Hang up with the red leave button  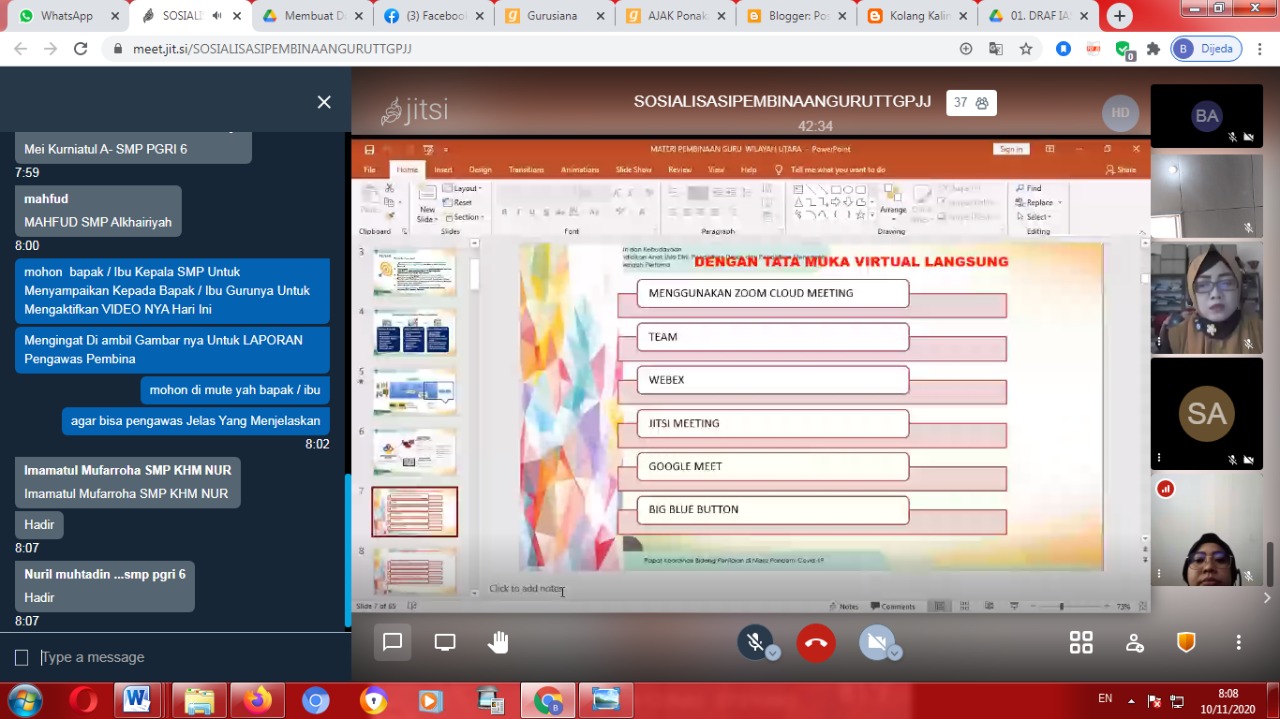pos(816,643)
